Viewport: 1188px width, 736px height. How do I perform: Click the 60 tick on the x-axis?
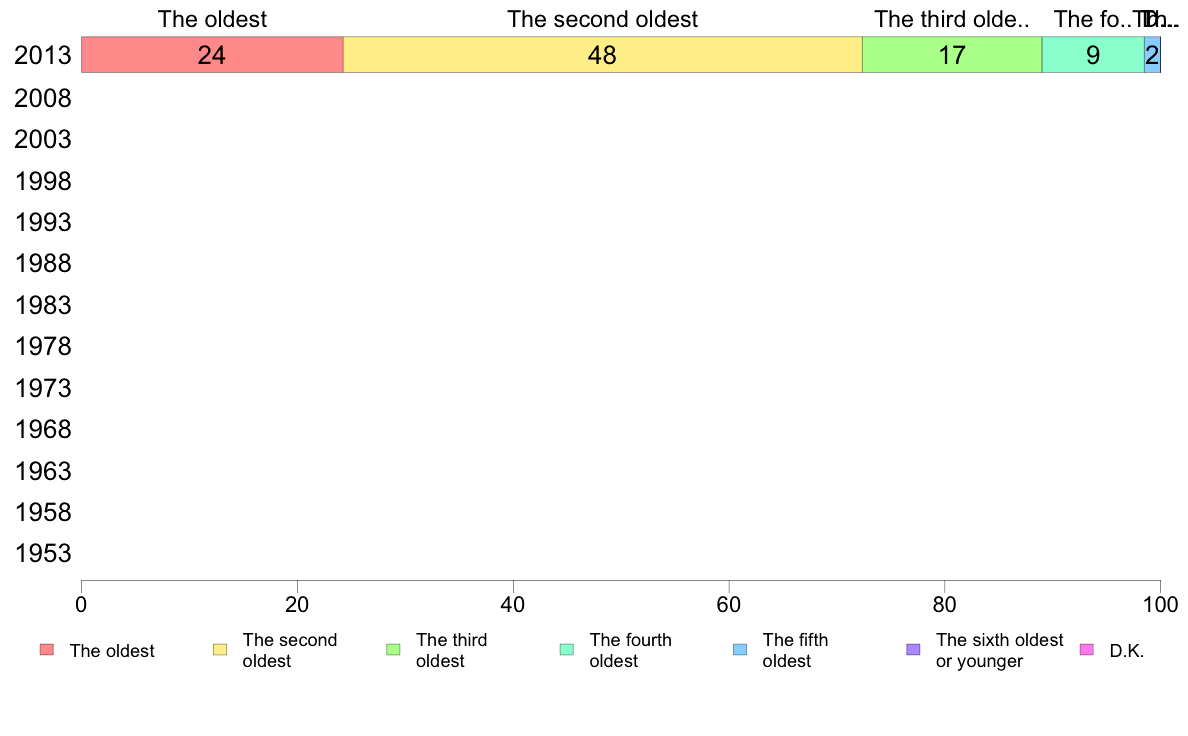[x=729, y=604]
